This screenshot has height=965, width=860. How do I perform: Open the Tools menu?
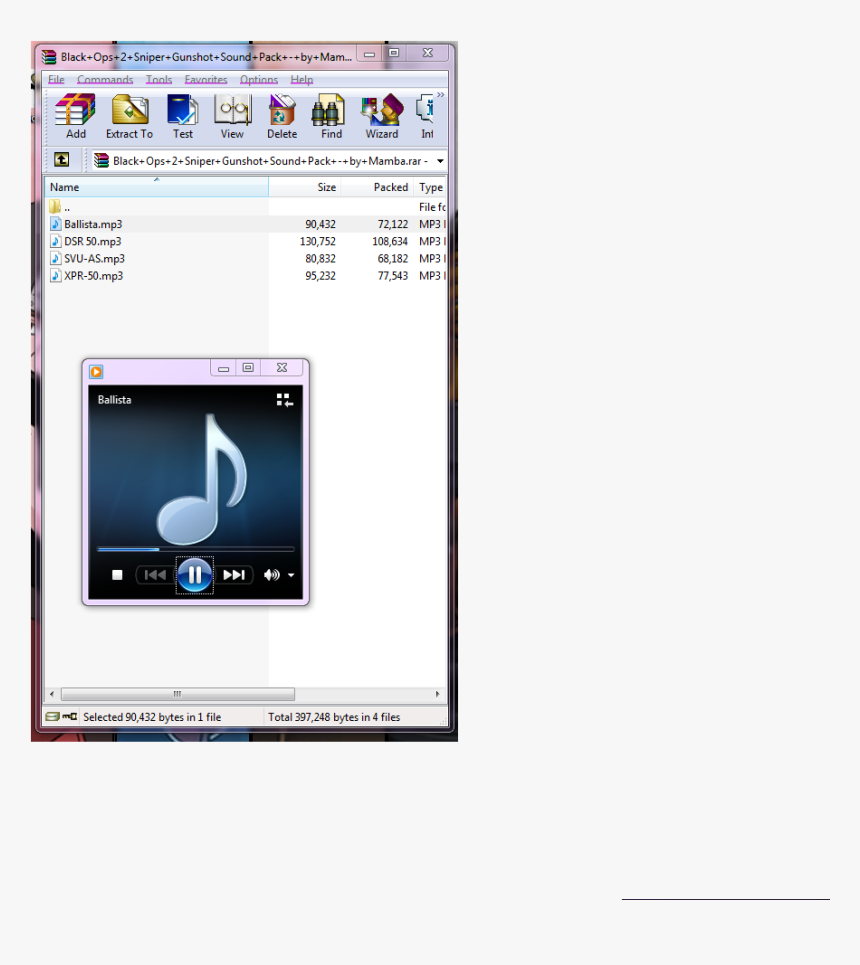pyautogui.click(x=159, y=79)
